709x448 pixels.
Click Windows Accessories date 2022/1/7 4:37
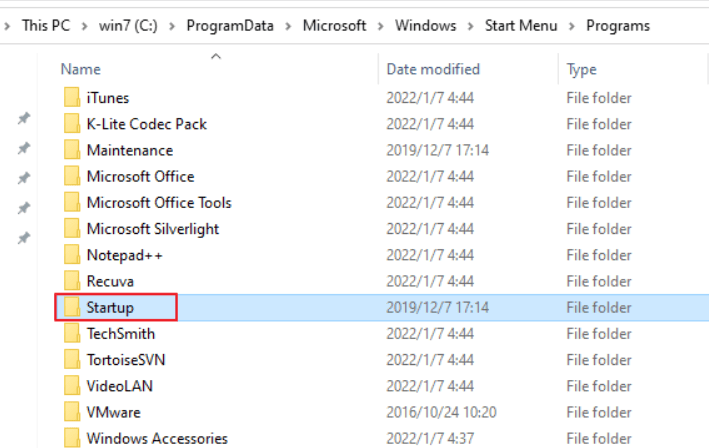[x=430, y=439]
